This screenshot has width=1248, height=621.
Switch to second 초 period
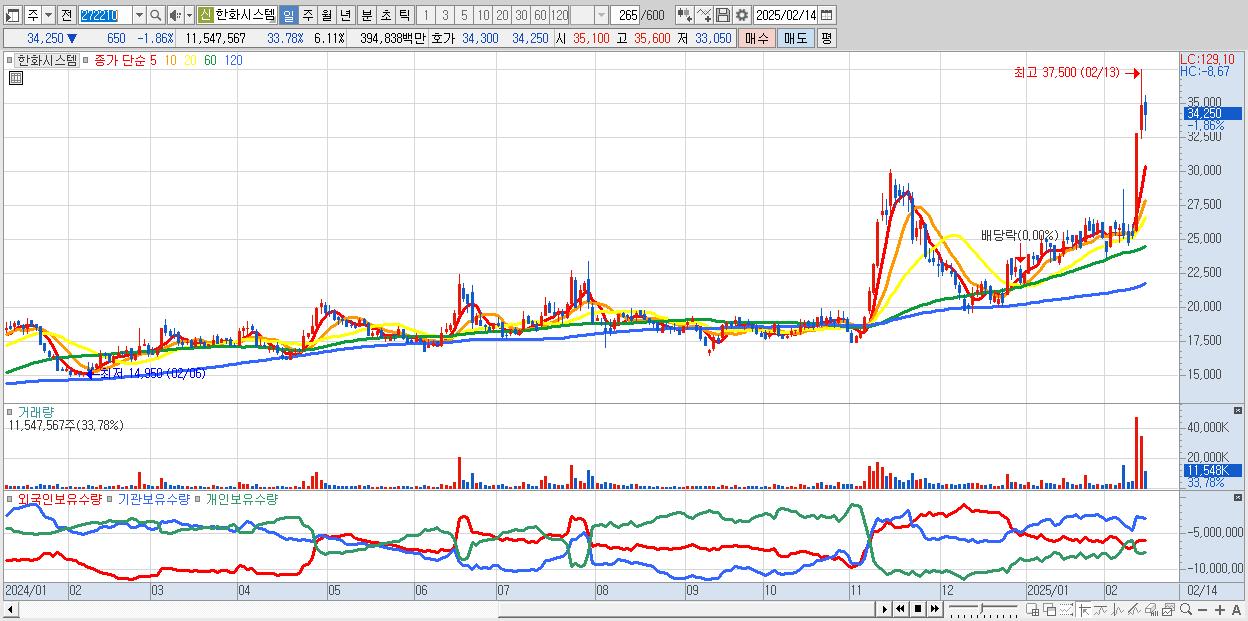385,15
